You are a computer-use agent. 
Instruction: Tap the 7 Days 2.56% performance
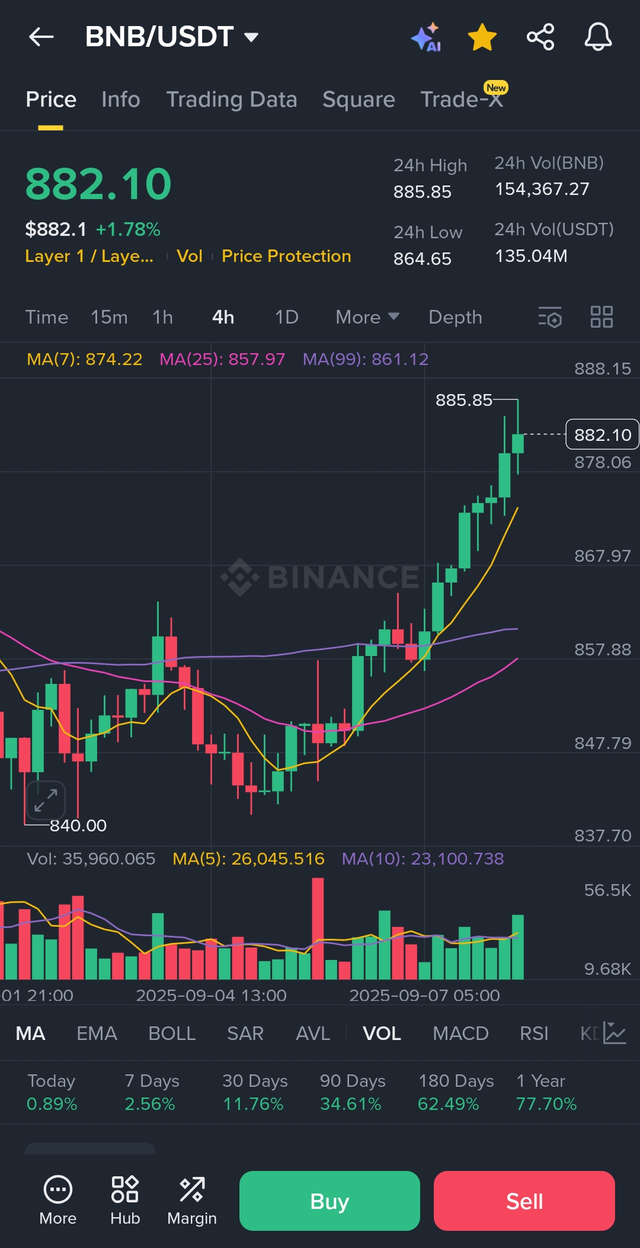click(x=150, y=1092)
